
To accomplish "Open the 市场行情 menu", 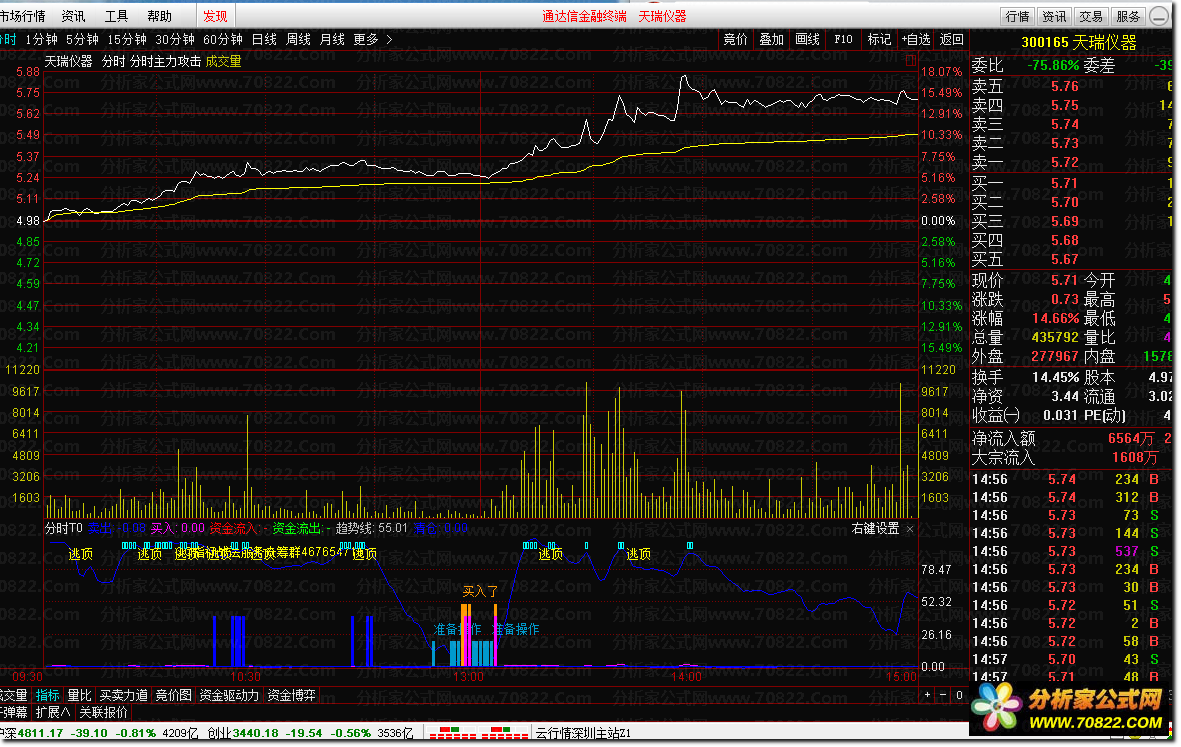I will (x=23, y=16).
